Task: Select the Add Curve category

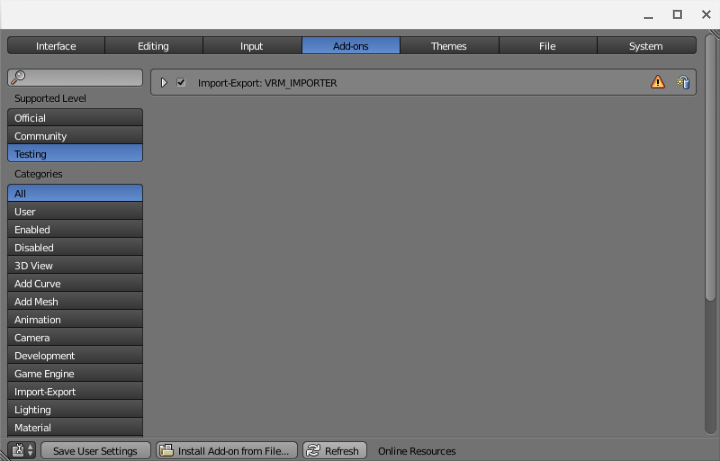Action: point(75,283)
